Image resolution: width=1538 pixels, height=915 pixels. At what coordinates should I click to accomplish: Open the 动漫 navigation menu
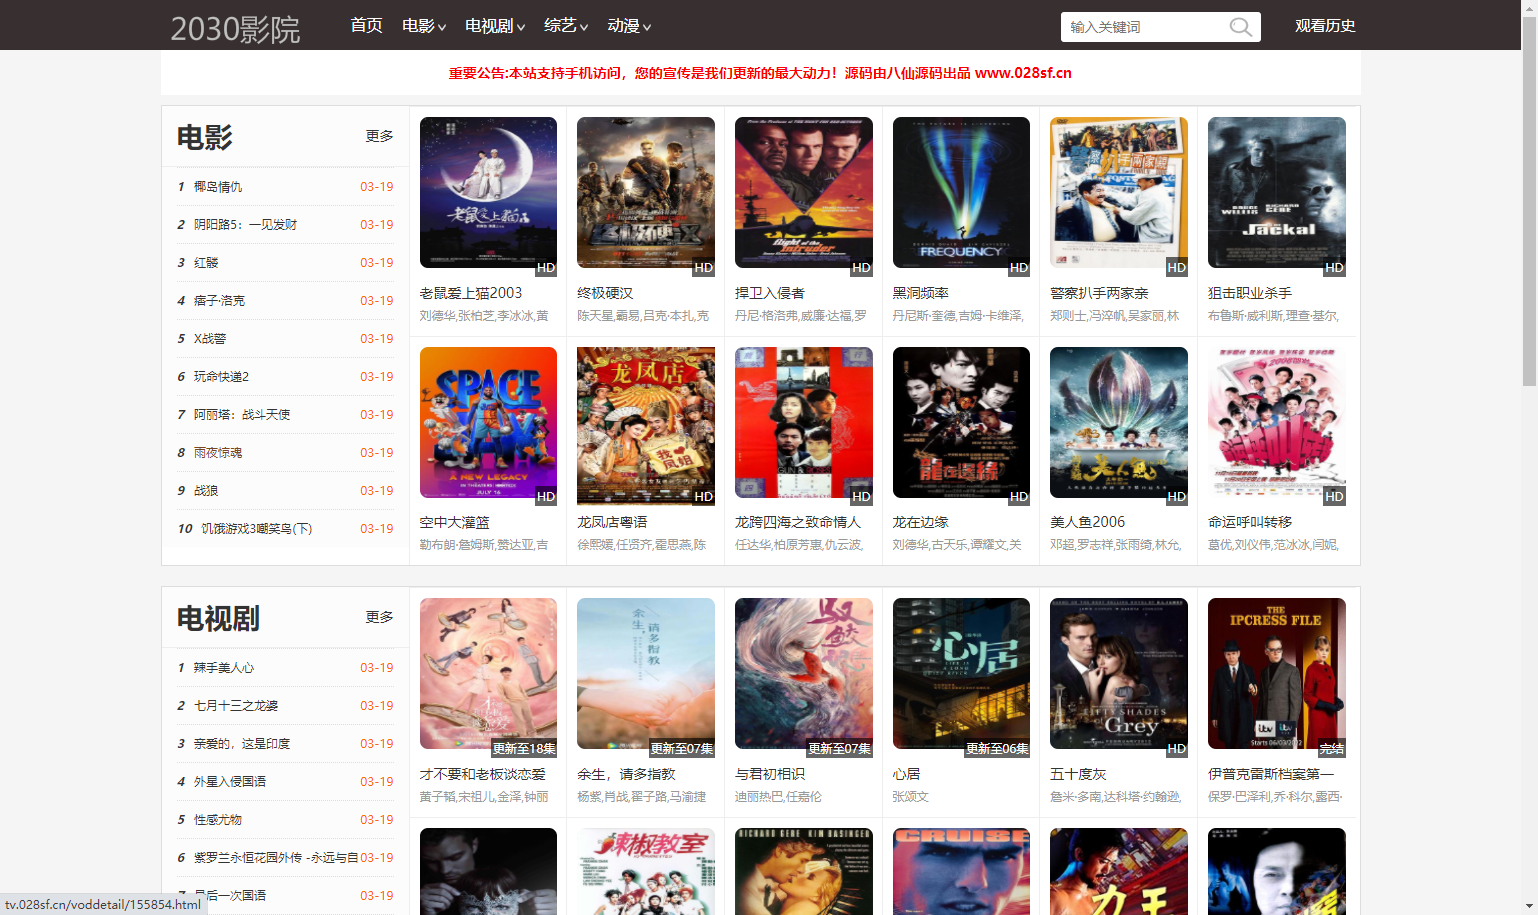(628, 26)
